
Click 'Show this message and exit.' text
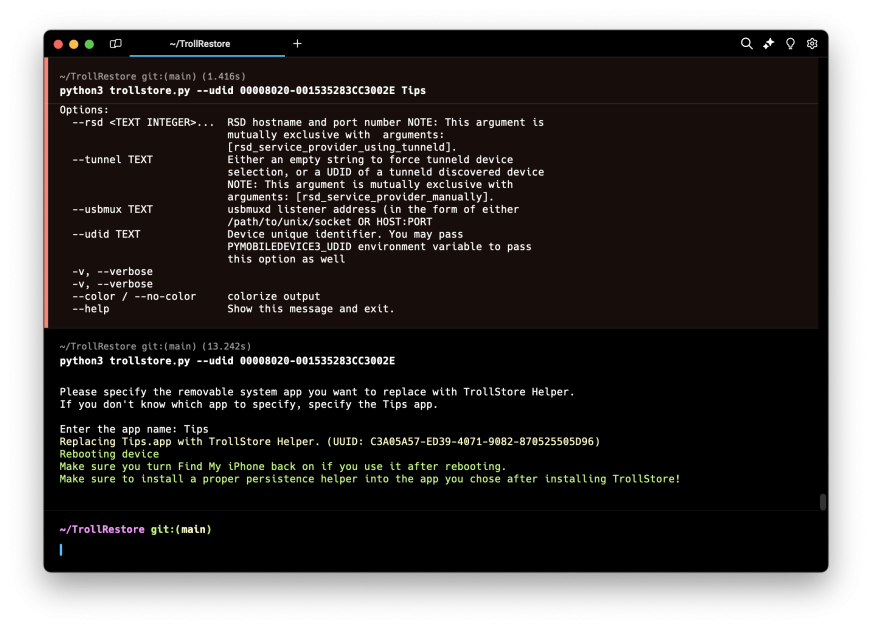[x=310, y=309]
